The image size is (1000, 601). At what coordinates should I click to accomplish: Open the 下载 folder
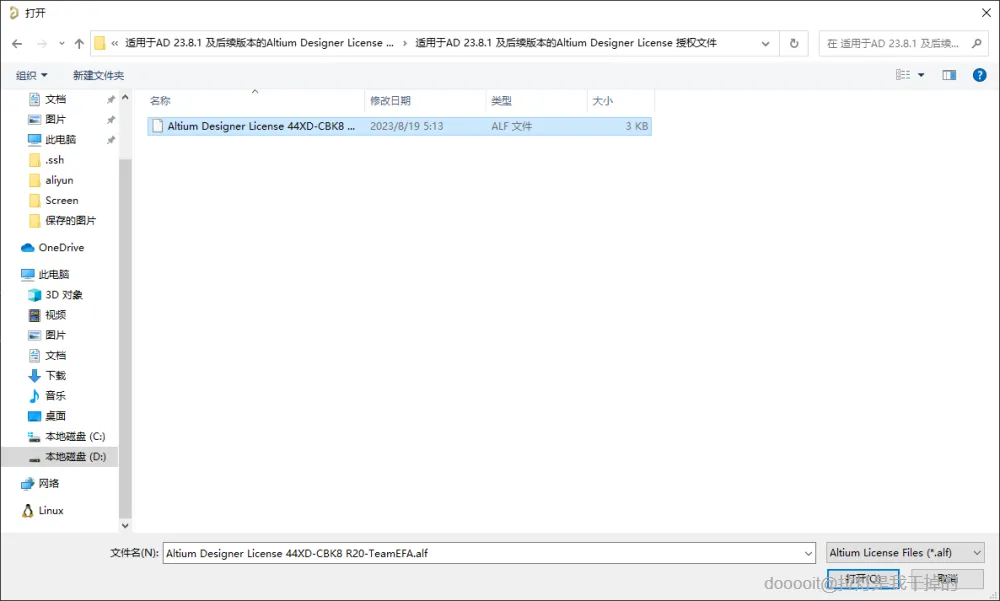pyautogui.click(x=55, y=376)
